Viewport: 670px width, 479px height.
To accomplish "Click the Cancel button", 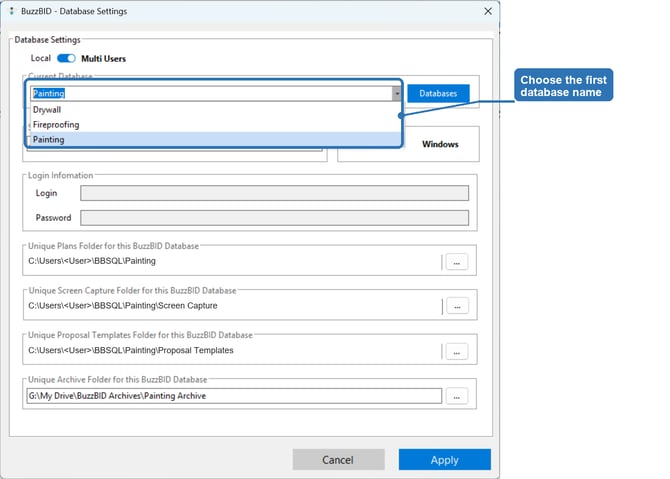I will (338, 460).
